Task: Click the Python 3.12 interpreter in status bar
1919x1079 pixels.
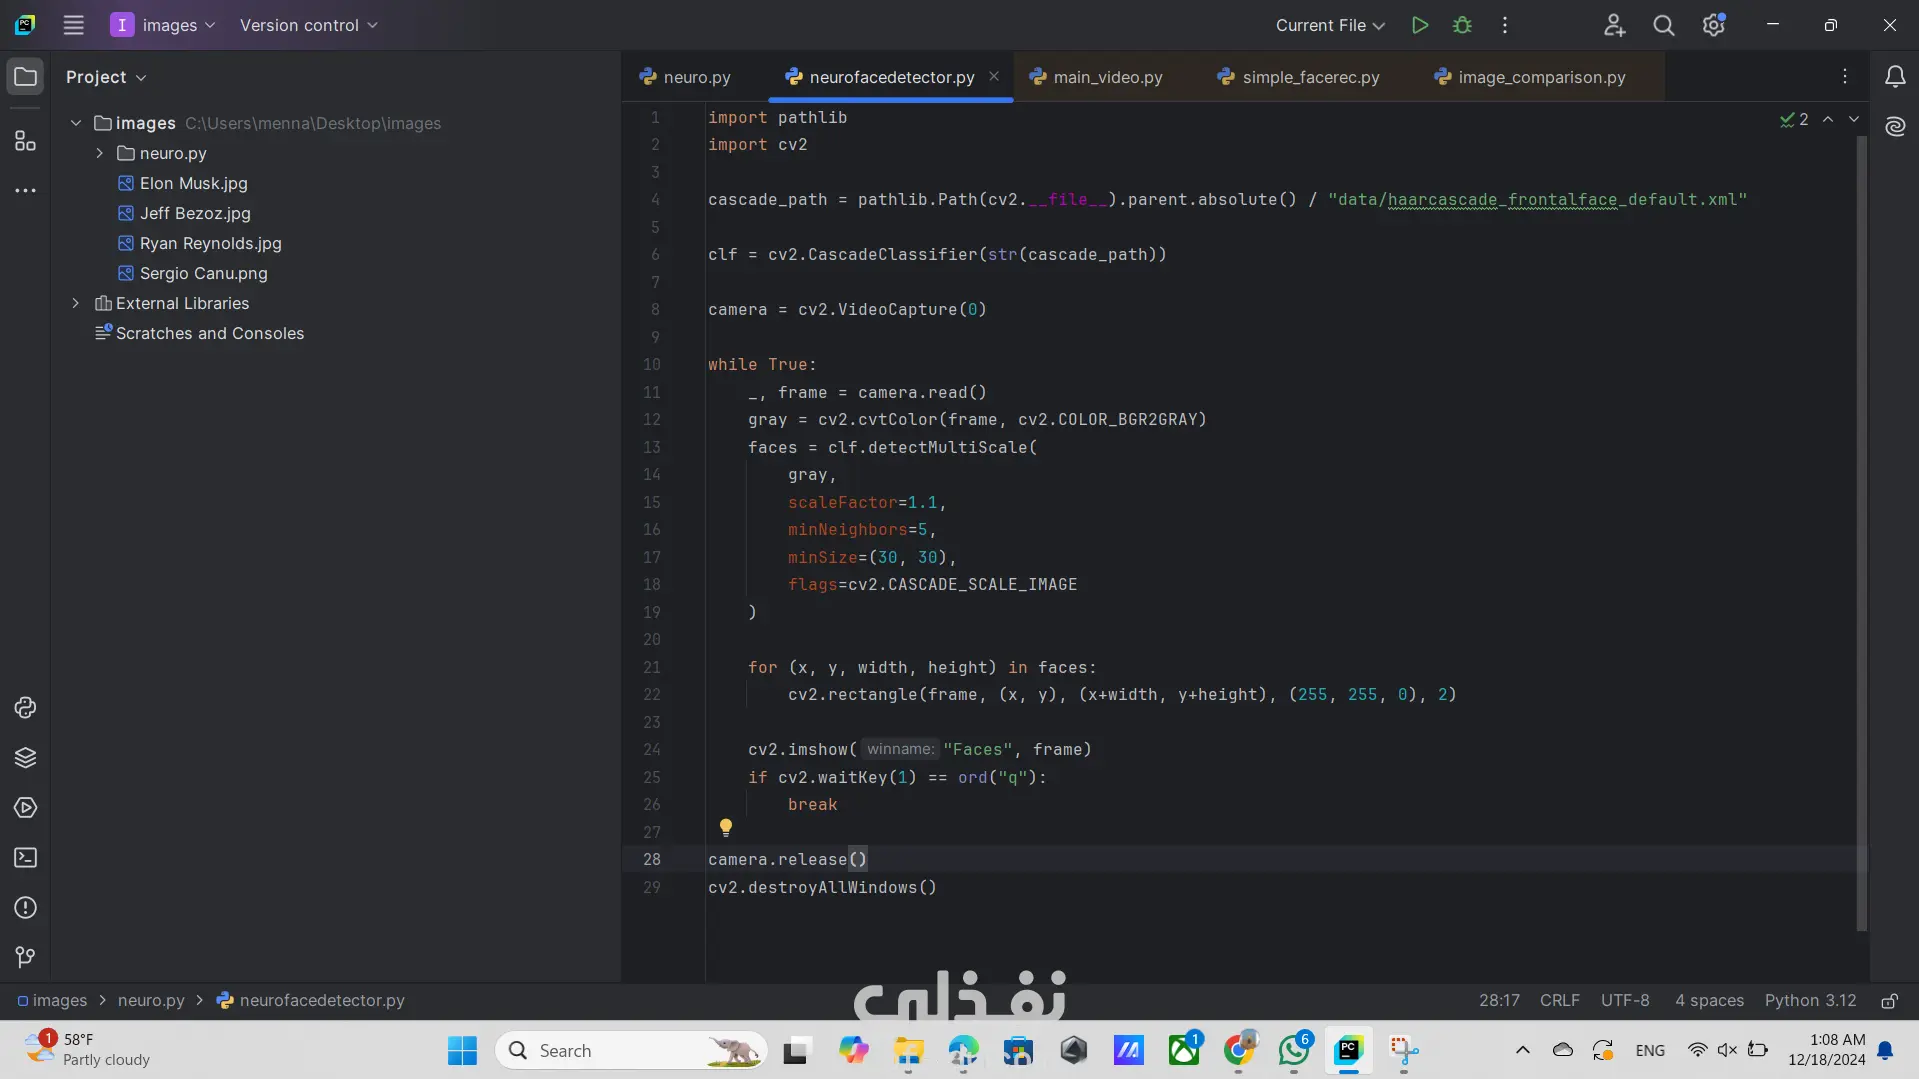Action: point(1809,1001)
